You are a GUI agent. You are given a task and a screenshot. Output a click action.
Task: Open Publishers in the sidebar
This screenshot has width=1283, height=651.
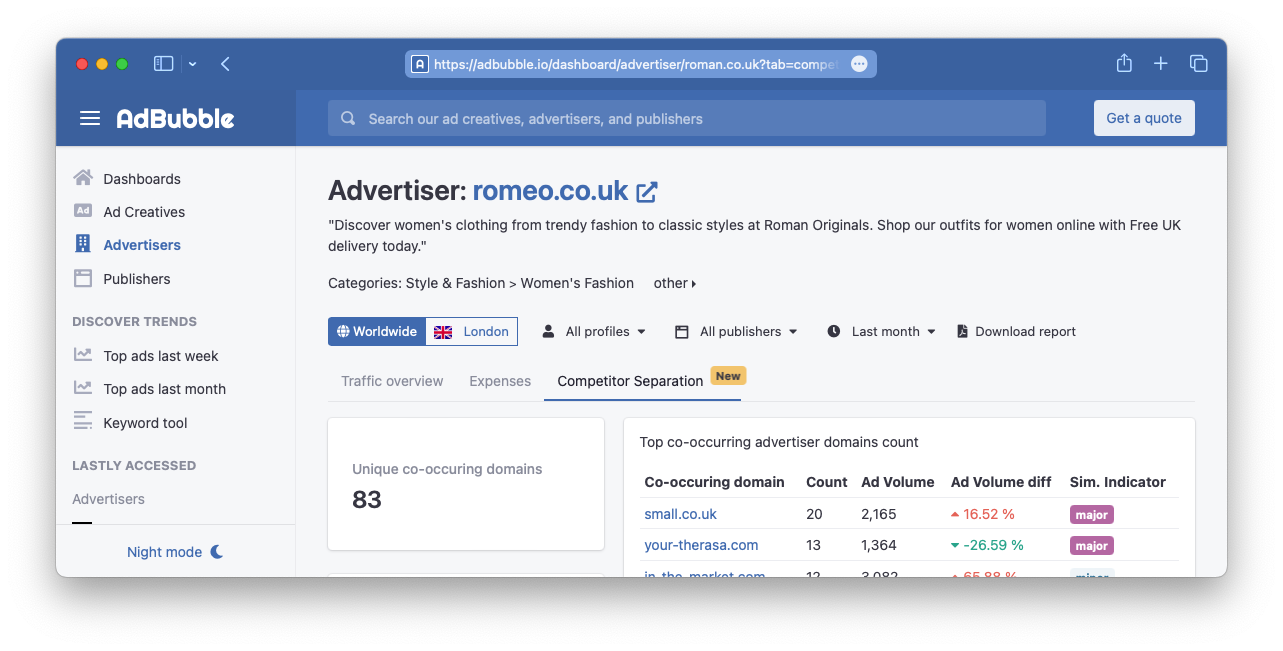[137, 279]
